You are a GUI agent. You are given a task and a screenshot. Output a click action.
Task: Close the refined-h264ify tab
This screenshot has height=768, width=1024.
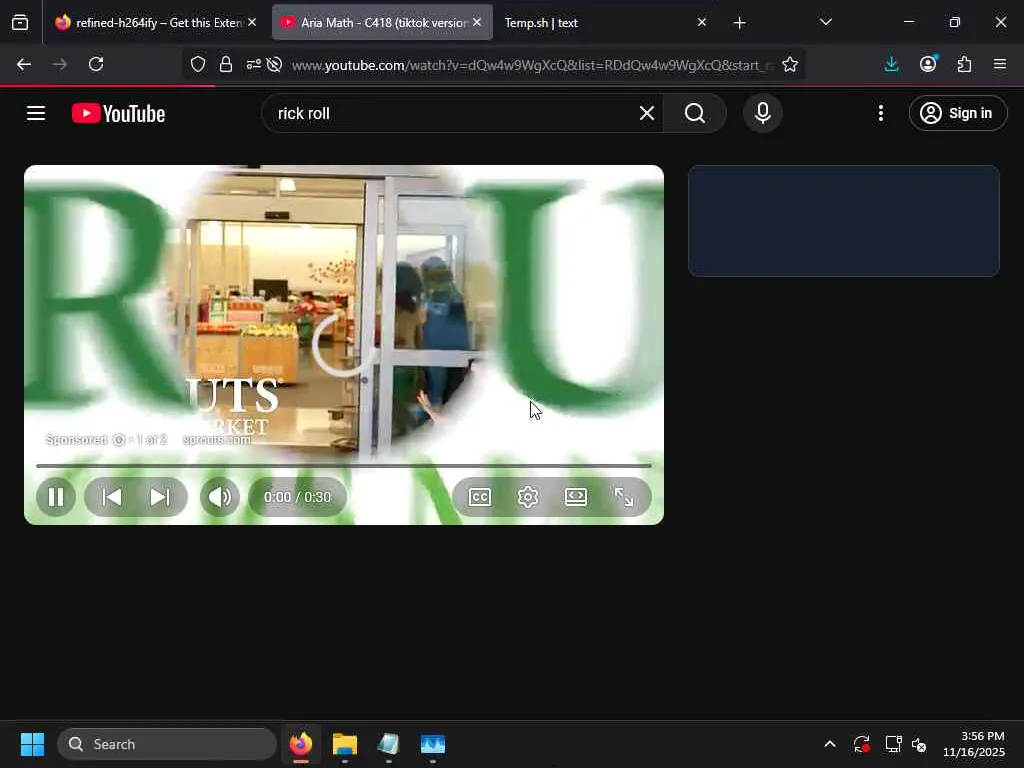tap(252, 22)
